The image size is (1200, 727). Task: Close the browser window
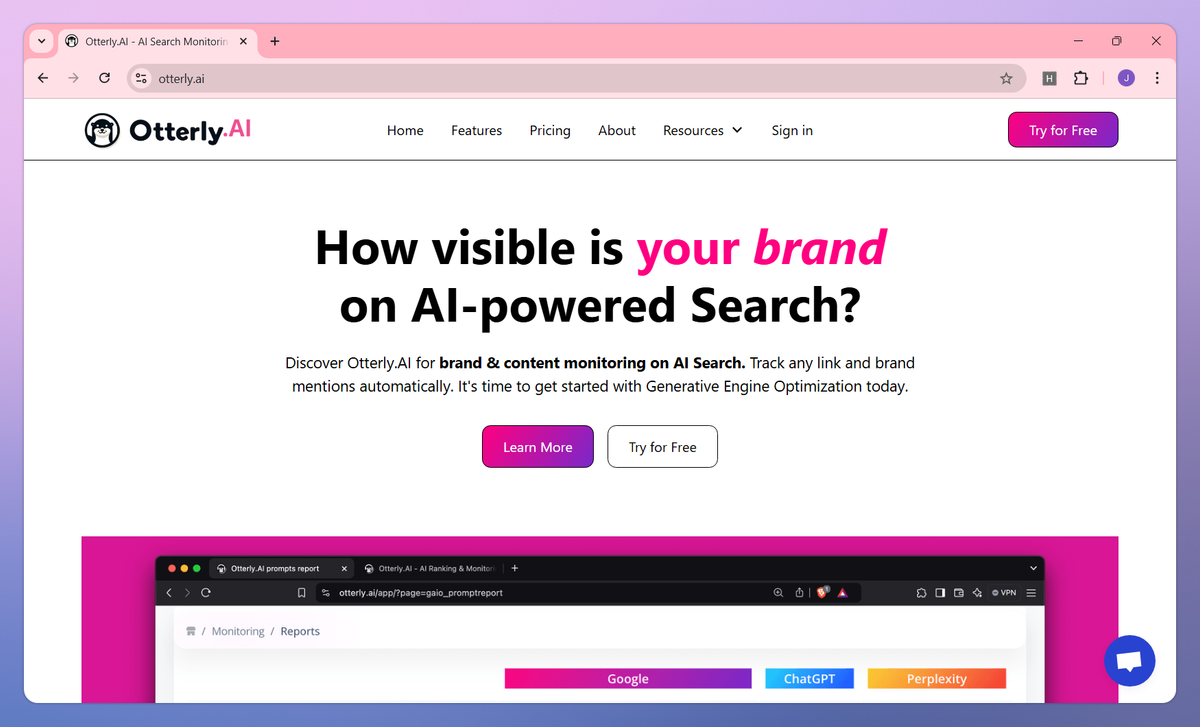point(1156,41)
